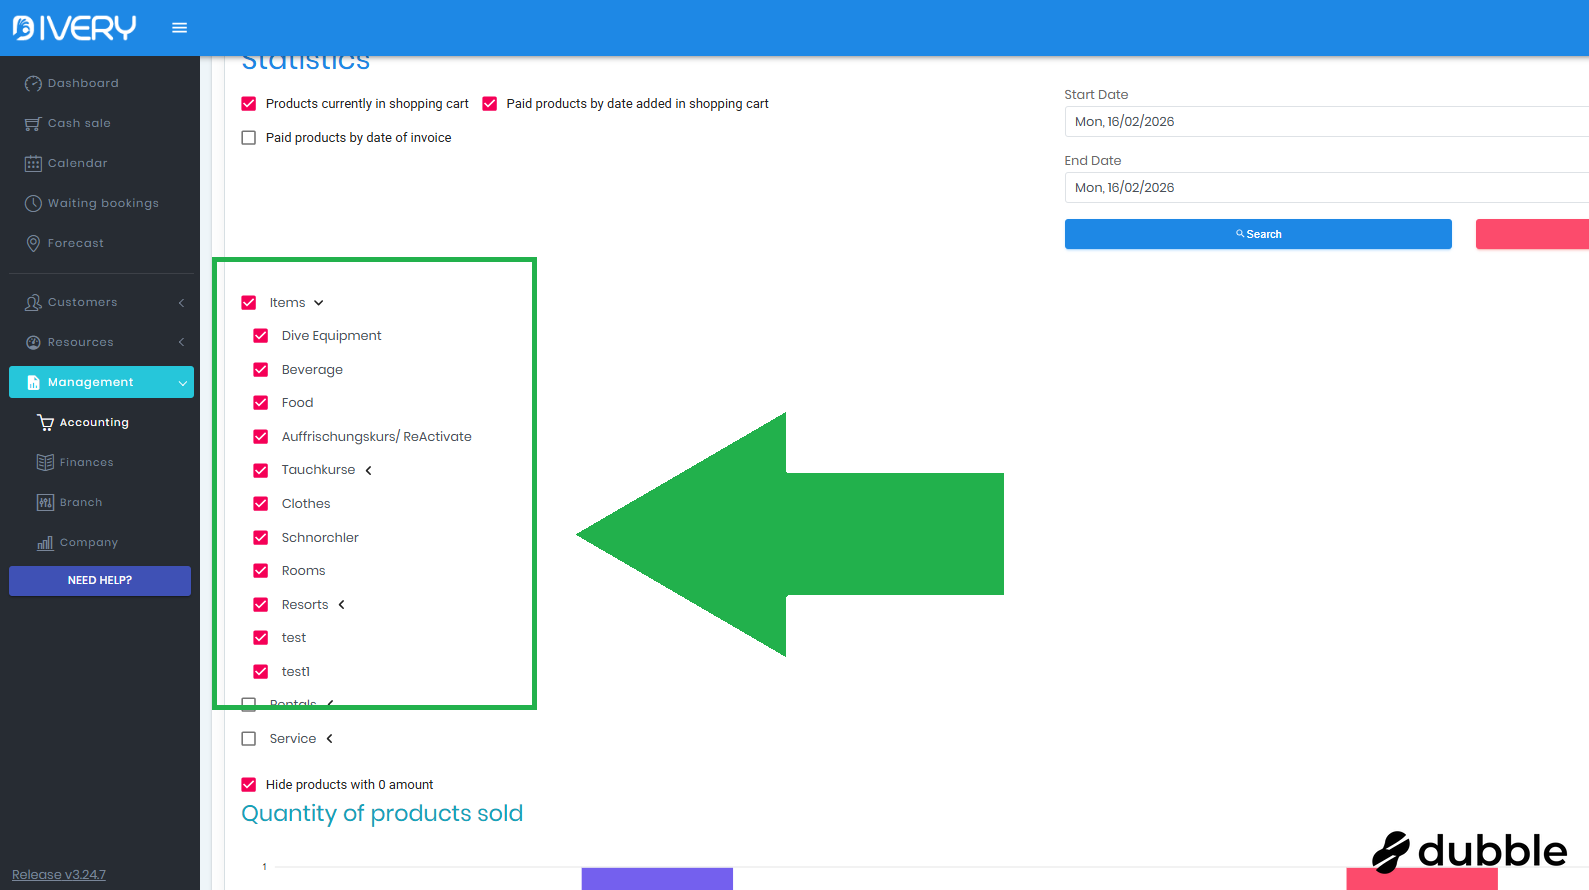The width and height of the screenshot is (1589, 890).
Task: Open Dashboard via its gauge icon
Action: coord(33,84)
